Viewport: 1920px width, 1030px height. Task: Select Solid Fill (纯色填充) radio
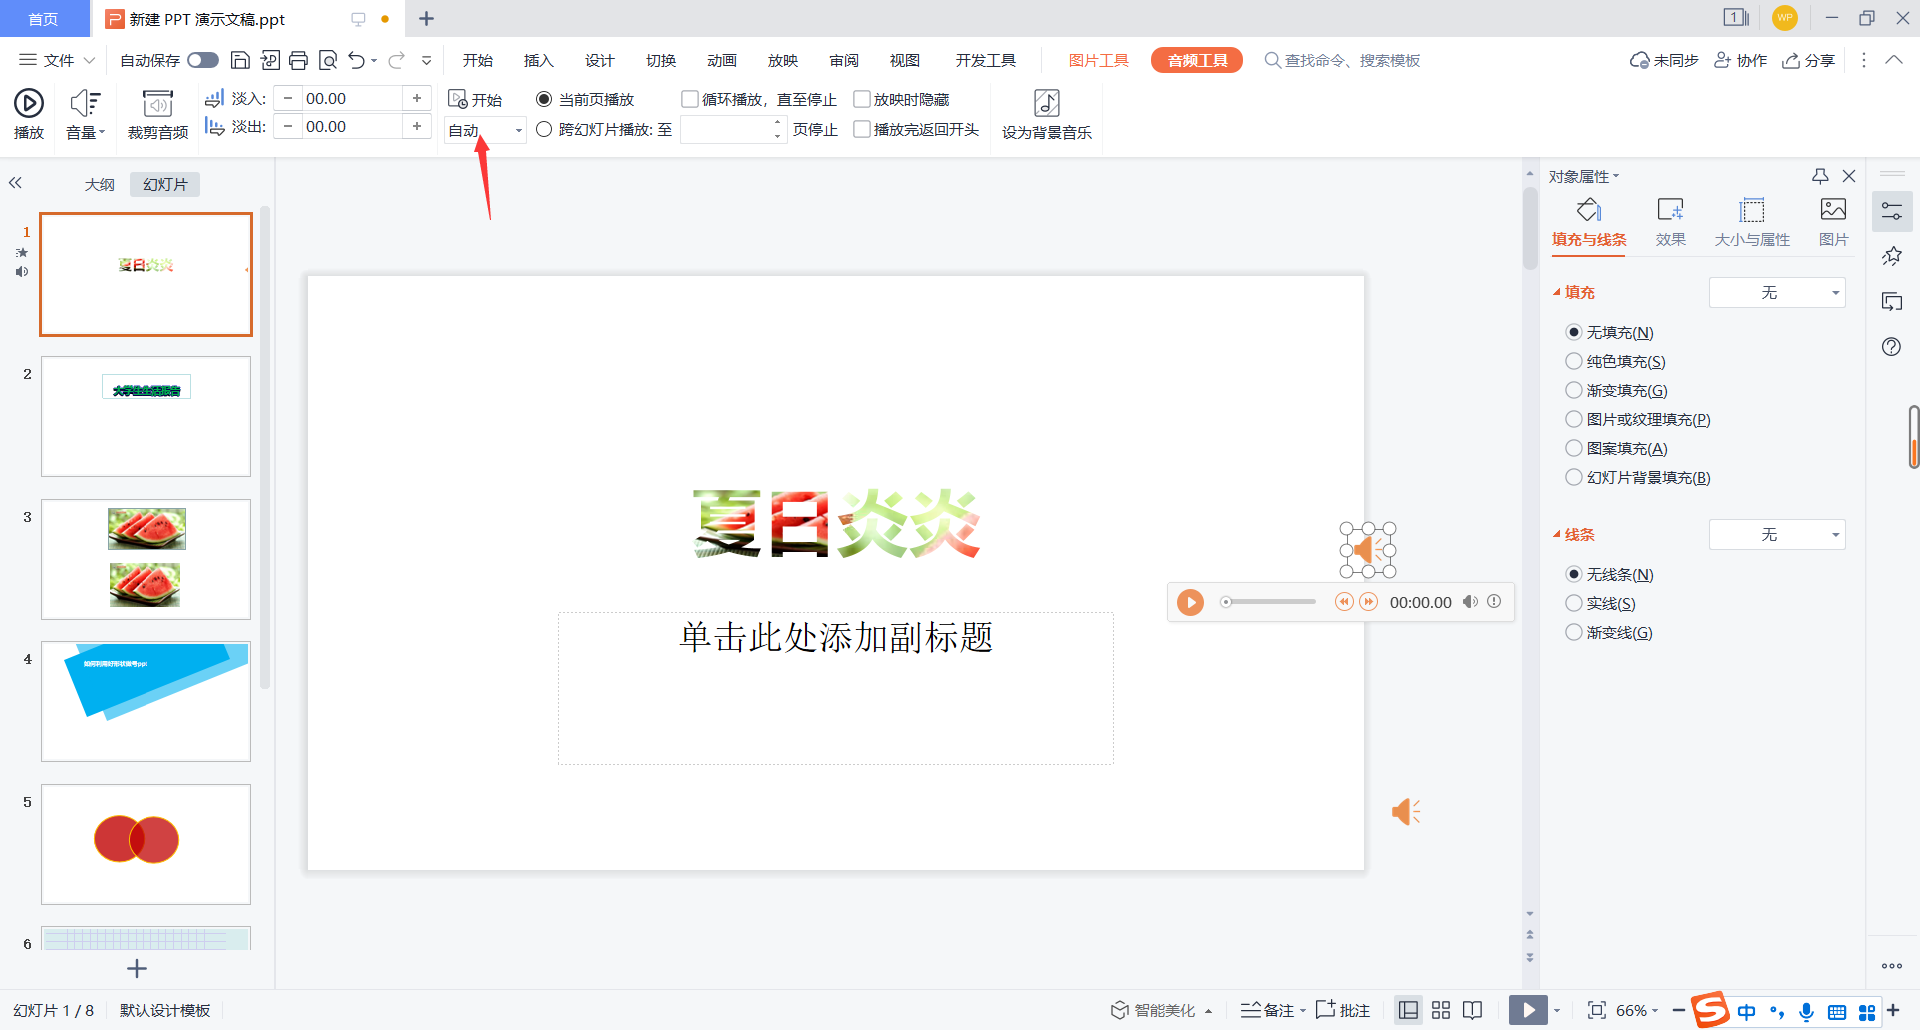click(1574, 361)
